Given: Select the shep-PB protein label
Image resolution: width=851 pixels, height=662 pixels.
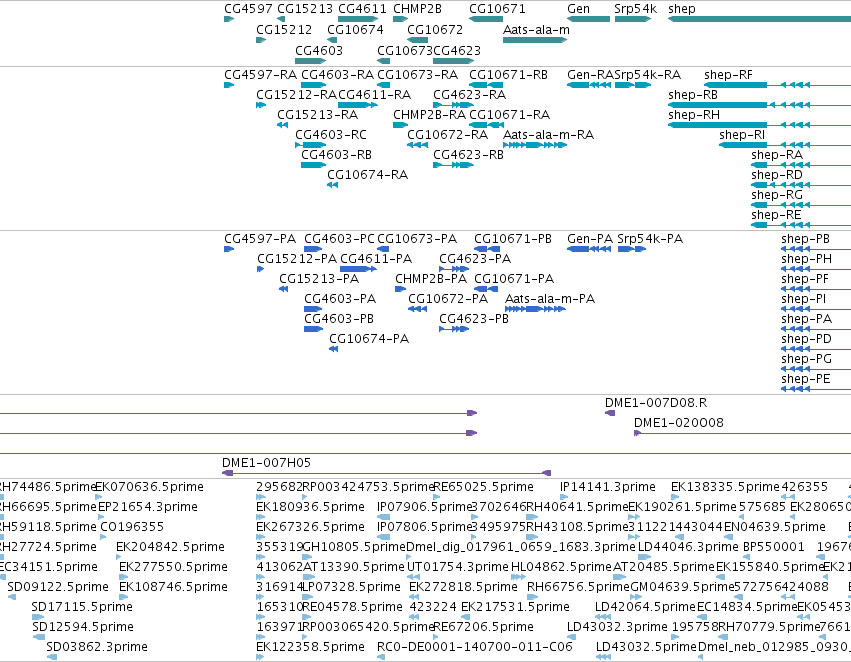Looking at the screenshot, I should (x=805, y=239).
